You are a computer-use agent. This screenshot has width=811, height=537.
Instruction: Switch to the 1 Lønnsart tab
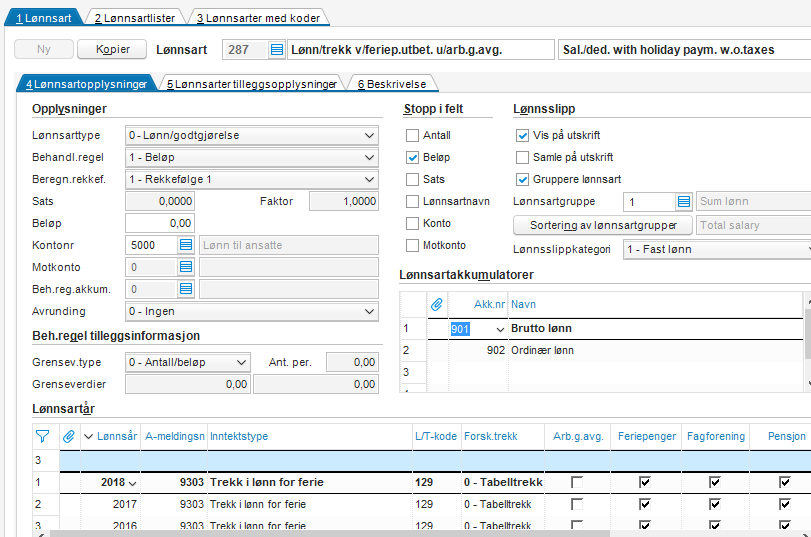43,18
